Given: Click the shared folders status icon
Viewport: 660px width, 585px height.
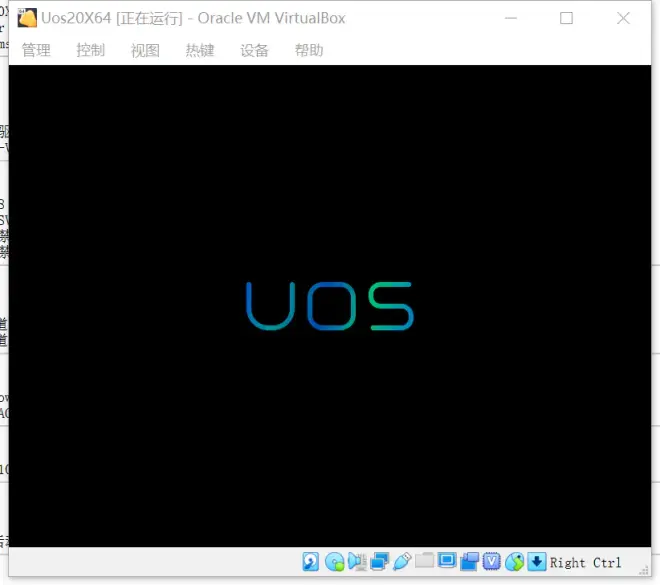Looking at the screenshot, I should 424,560.
